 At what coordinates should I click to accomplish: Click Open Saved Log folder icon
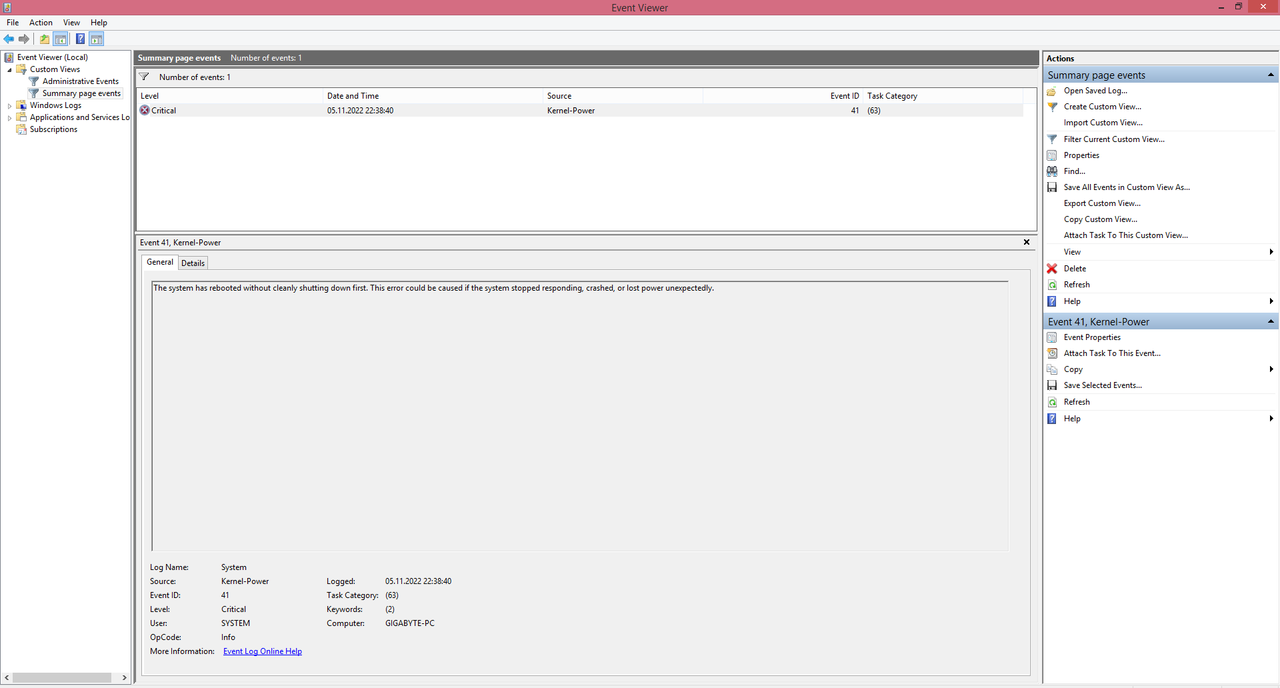(x=1052, y=91)
